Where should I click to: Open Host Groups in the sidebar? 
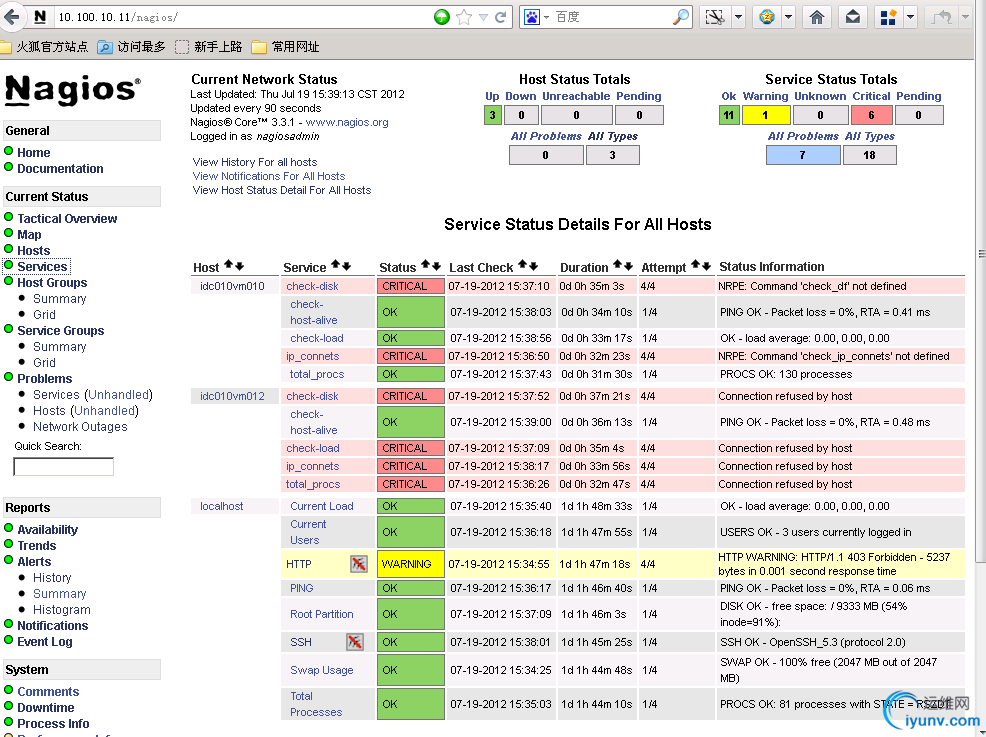click(x=52, y=282)
